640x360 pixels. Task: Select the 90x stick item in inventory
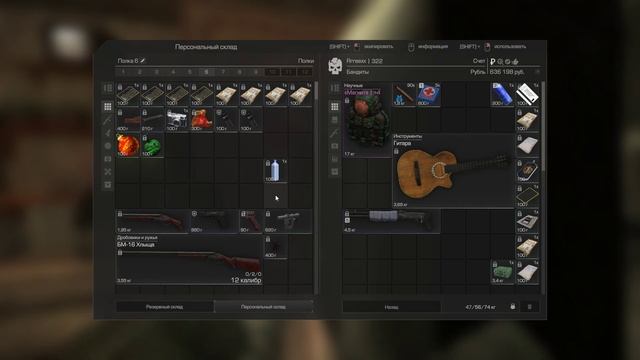404,95
